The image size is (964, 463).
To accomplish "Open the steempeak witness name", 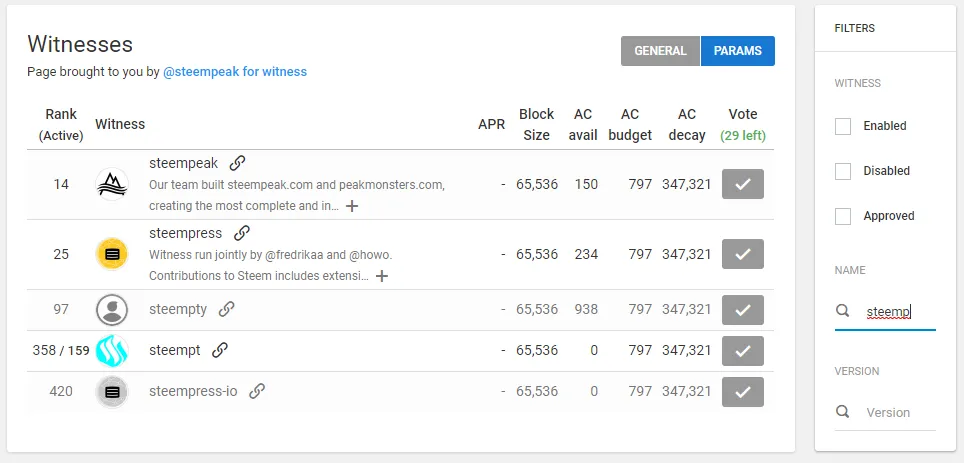I will [183, 163].
